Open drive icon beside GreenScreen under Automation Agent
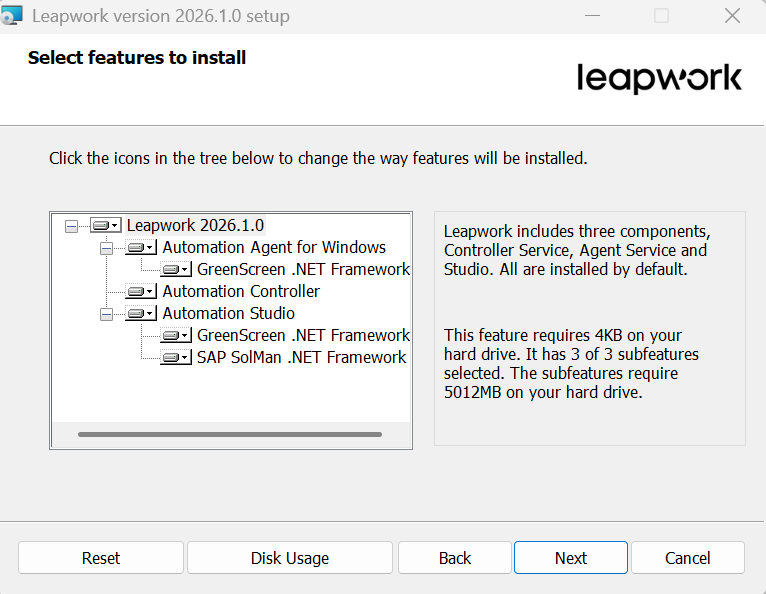Screen dimensions: 766x594 click(x=176, y=269)
